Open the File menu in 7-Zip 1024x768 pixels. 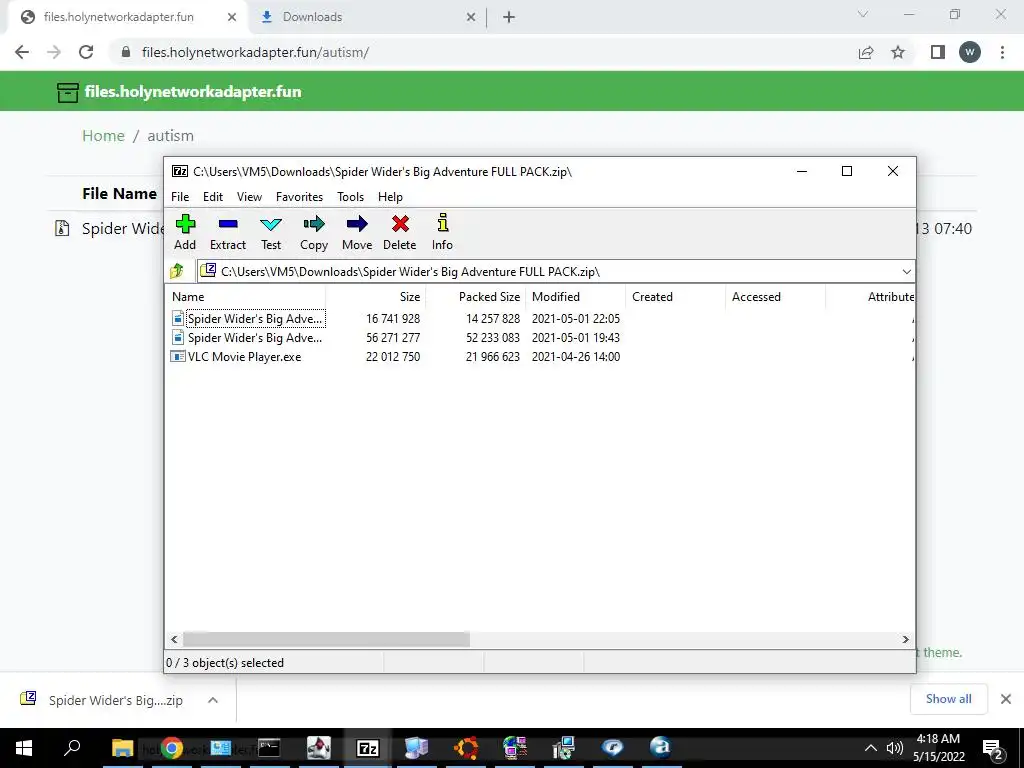180,197
